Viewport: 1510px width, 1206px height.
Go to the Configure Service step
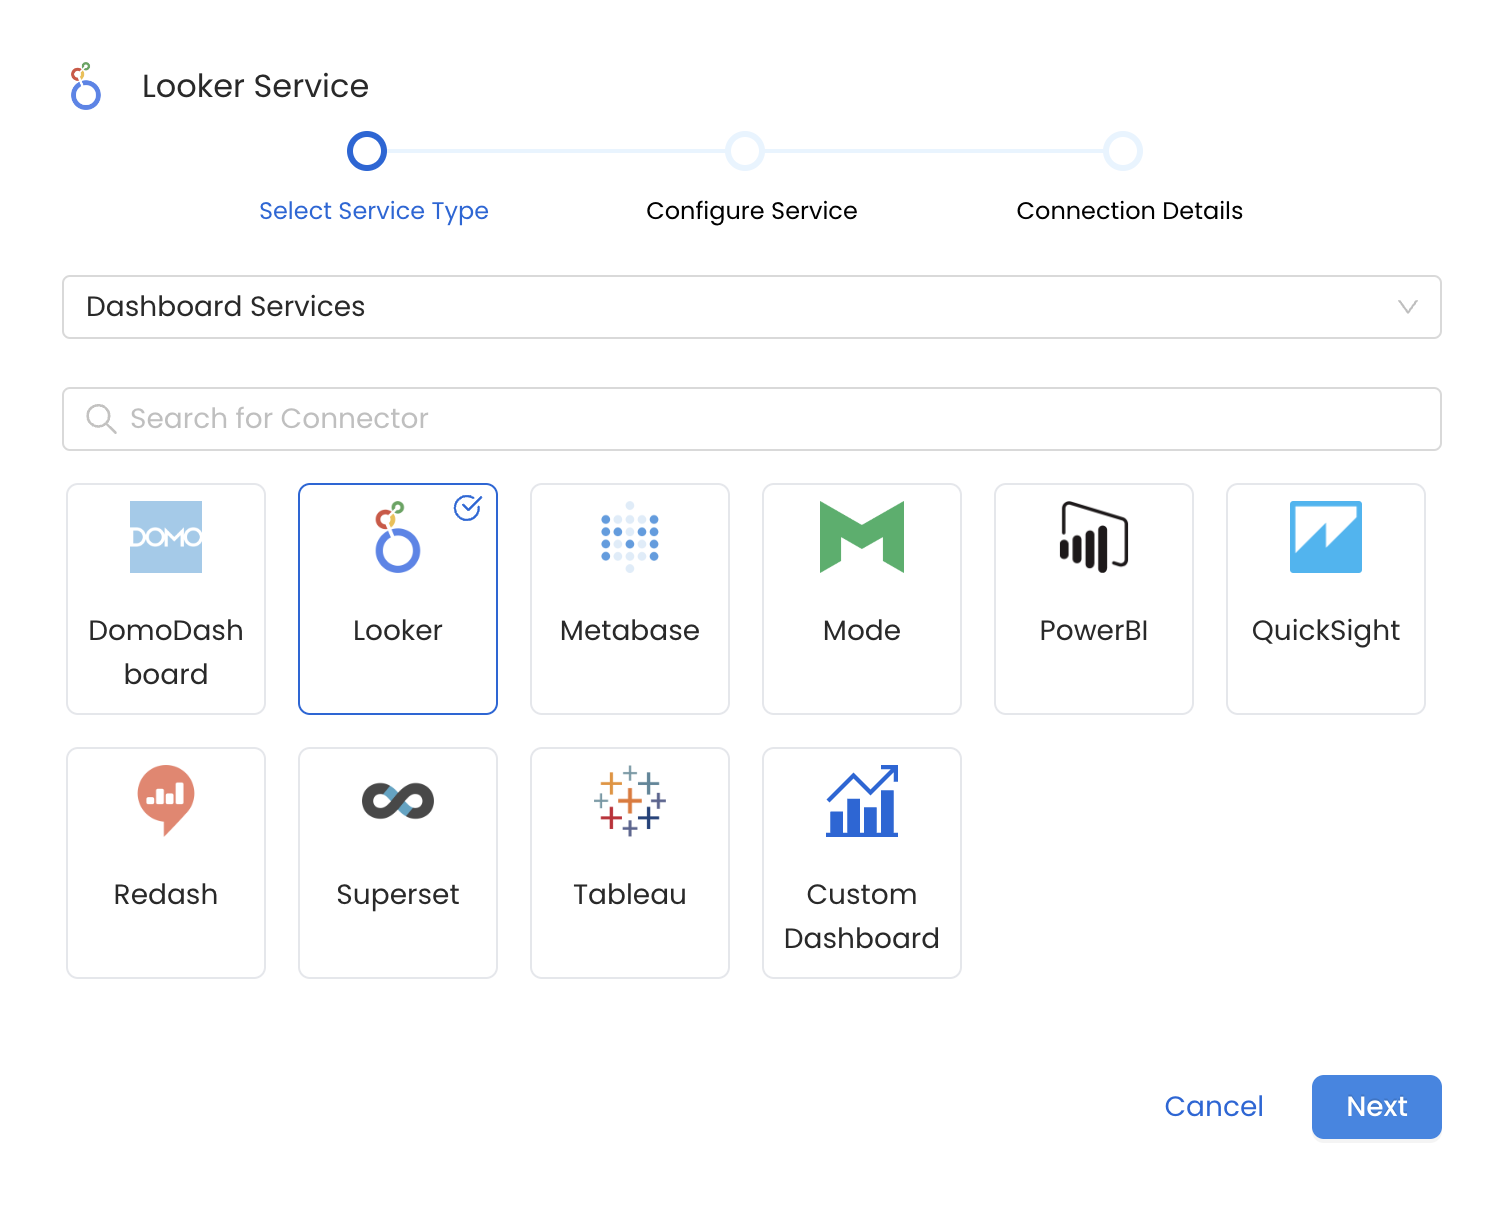coord(745,152)
